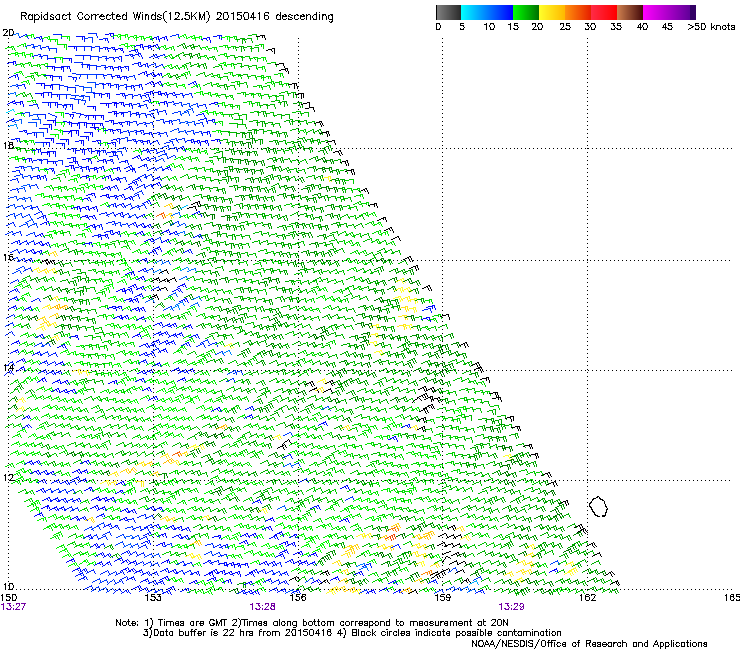
Task: Click the yellow 20-25 knots color segment
Action: [552, 12]
